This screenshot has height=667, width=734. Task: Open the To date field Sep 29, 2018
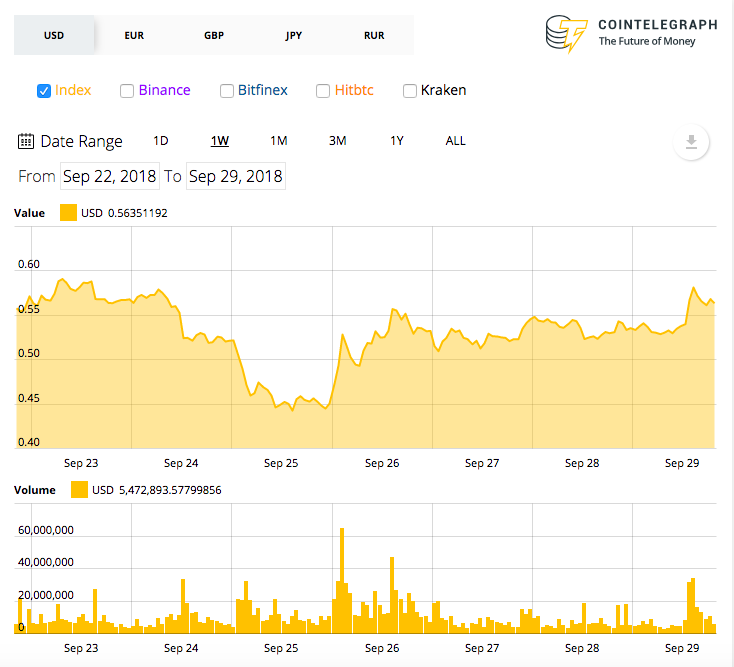pos(235,176)
